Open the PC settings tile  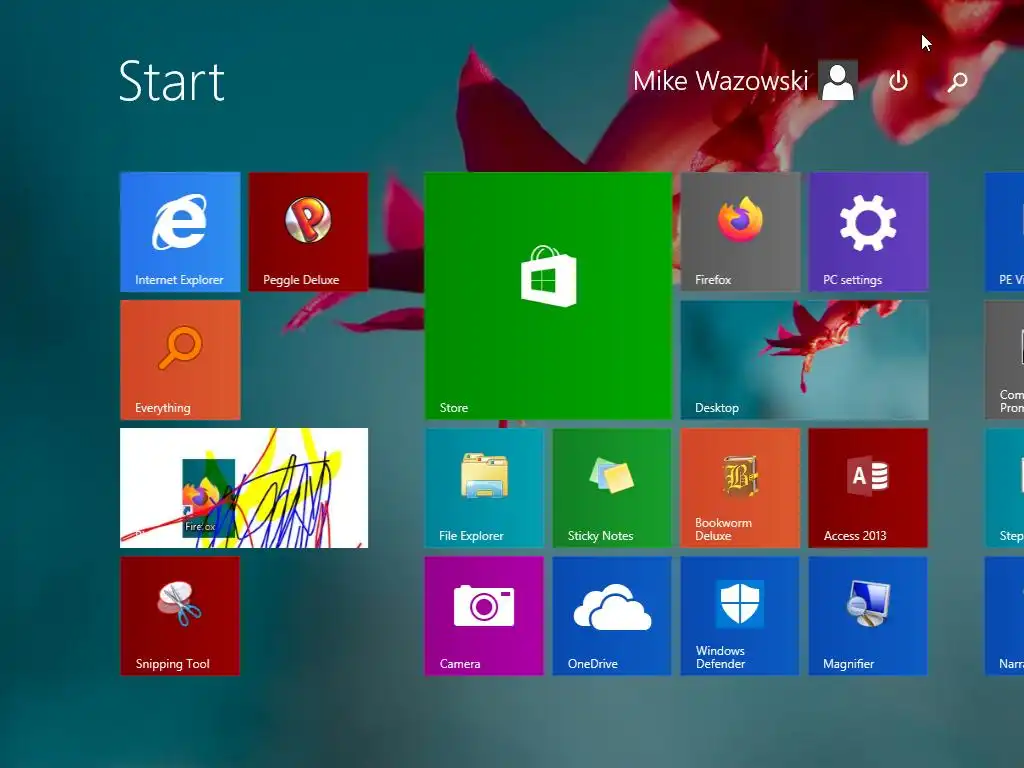868,232
